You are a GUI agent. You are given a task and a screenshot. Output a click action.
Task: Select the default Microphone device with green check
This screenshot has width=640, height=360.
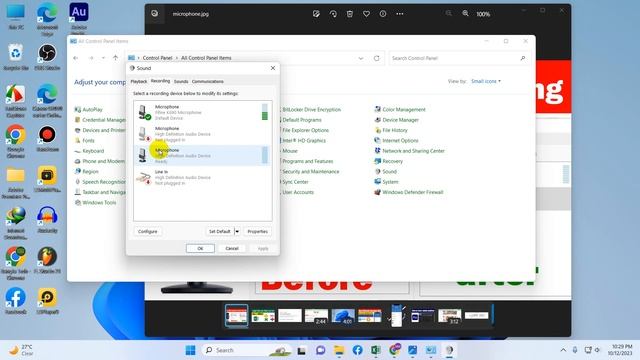click(x=202, y=112)
